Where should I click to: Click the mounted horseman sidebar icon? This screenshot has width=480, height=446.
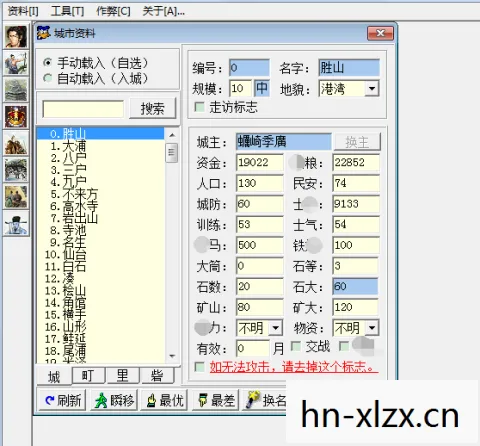[16, 143]
